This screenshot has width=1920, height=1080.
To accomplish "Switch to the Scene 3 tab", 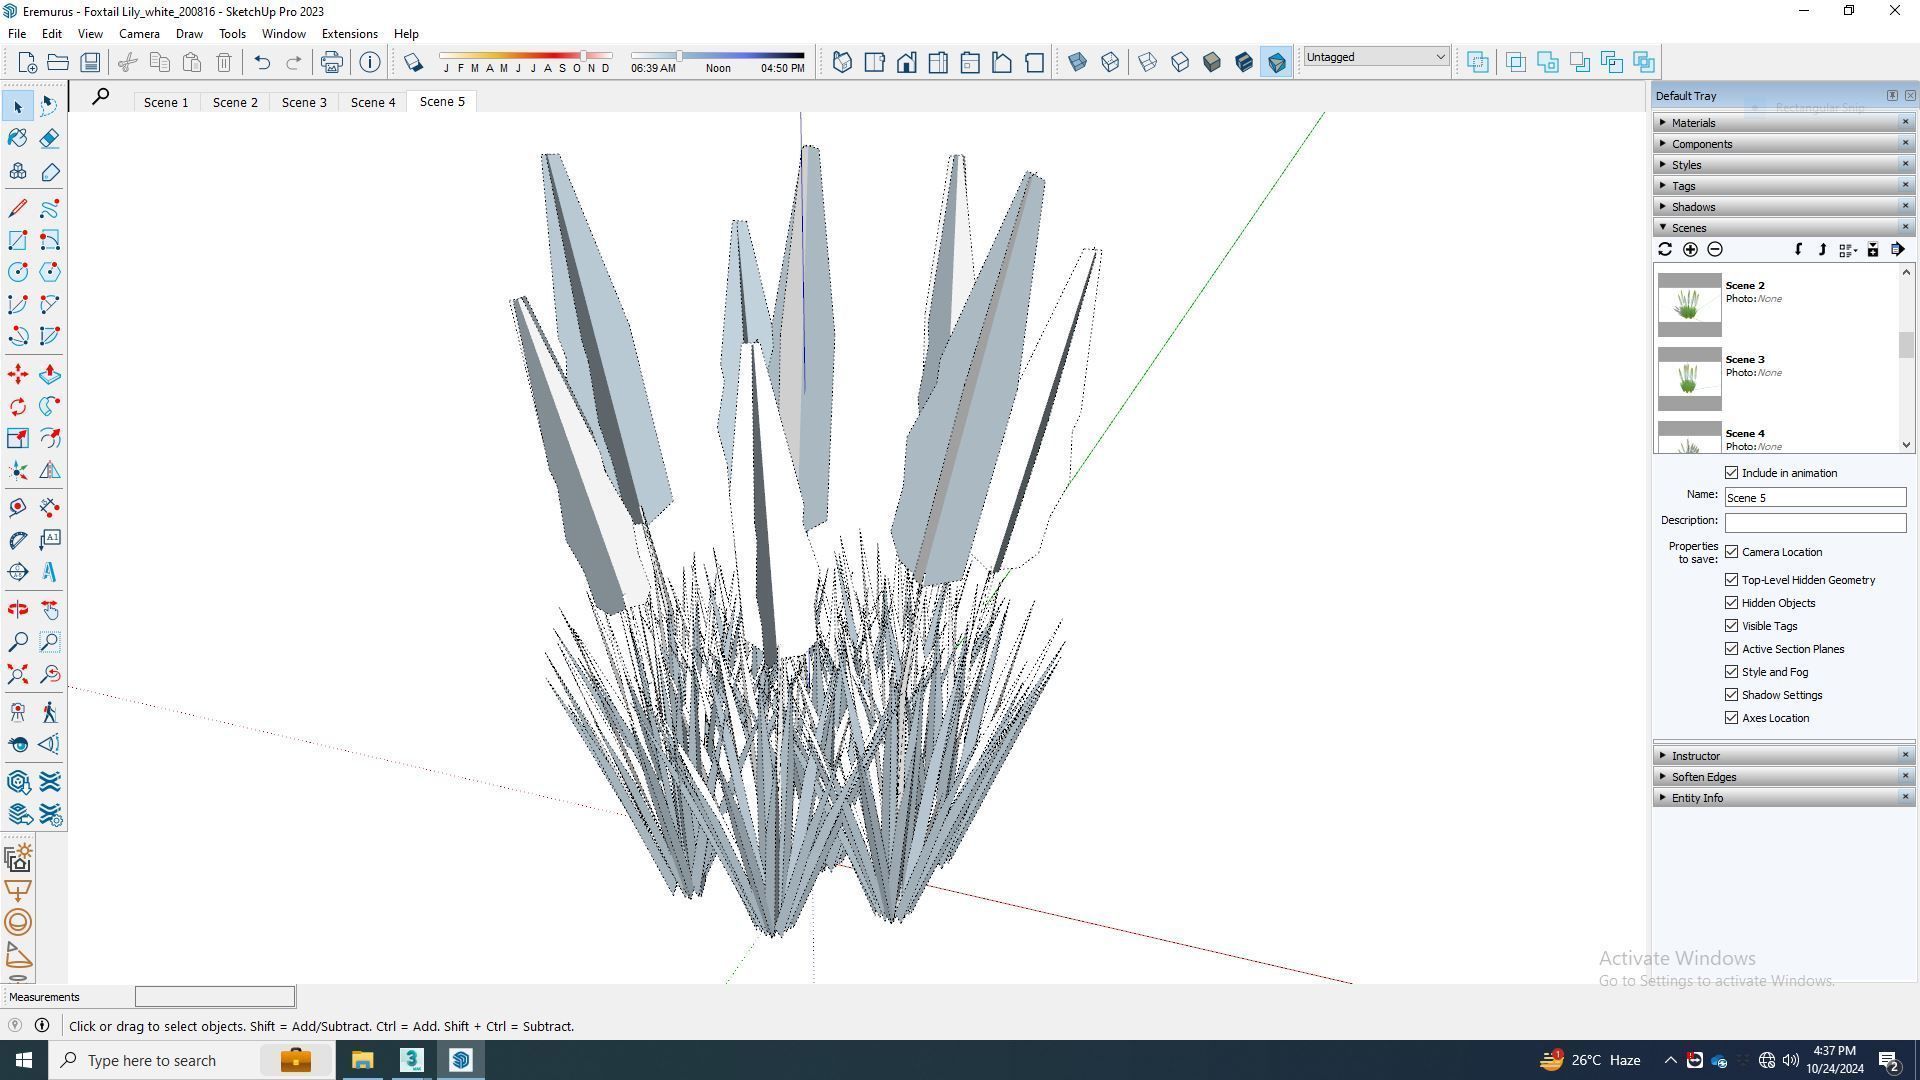I will pyautogui.click(x=303, y=102).
